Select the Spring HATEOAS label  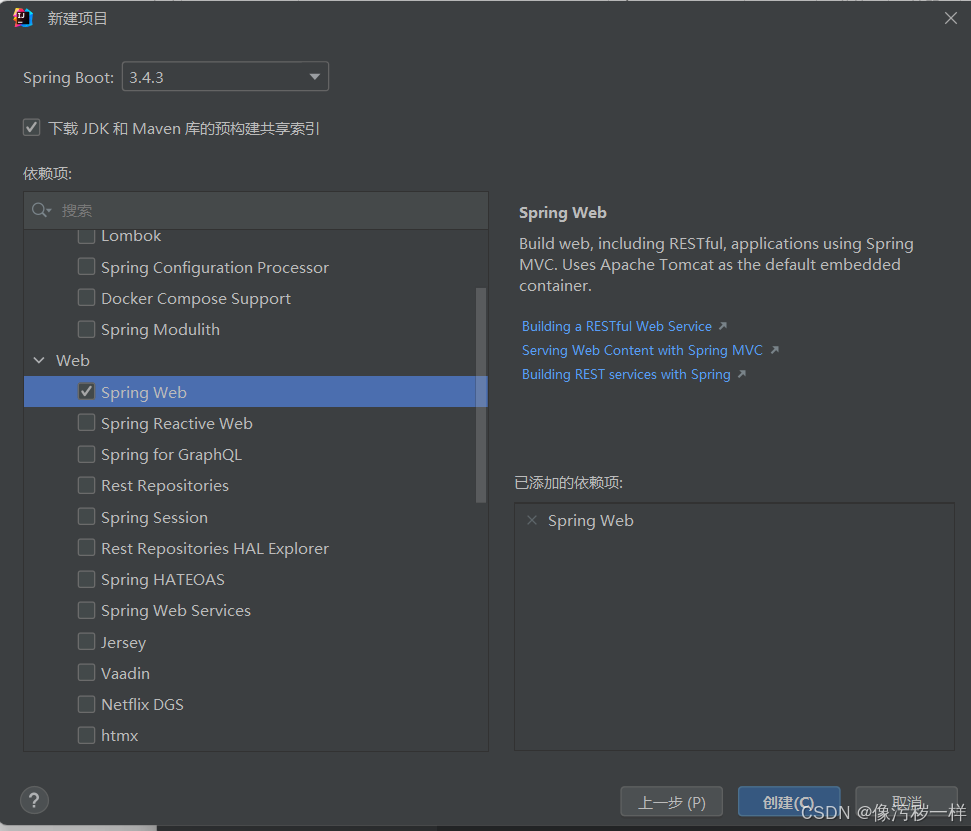[162, 580]
